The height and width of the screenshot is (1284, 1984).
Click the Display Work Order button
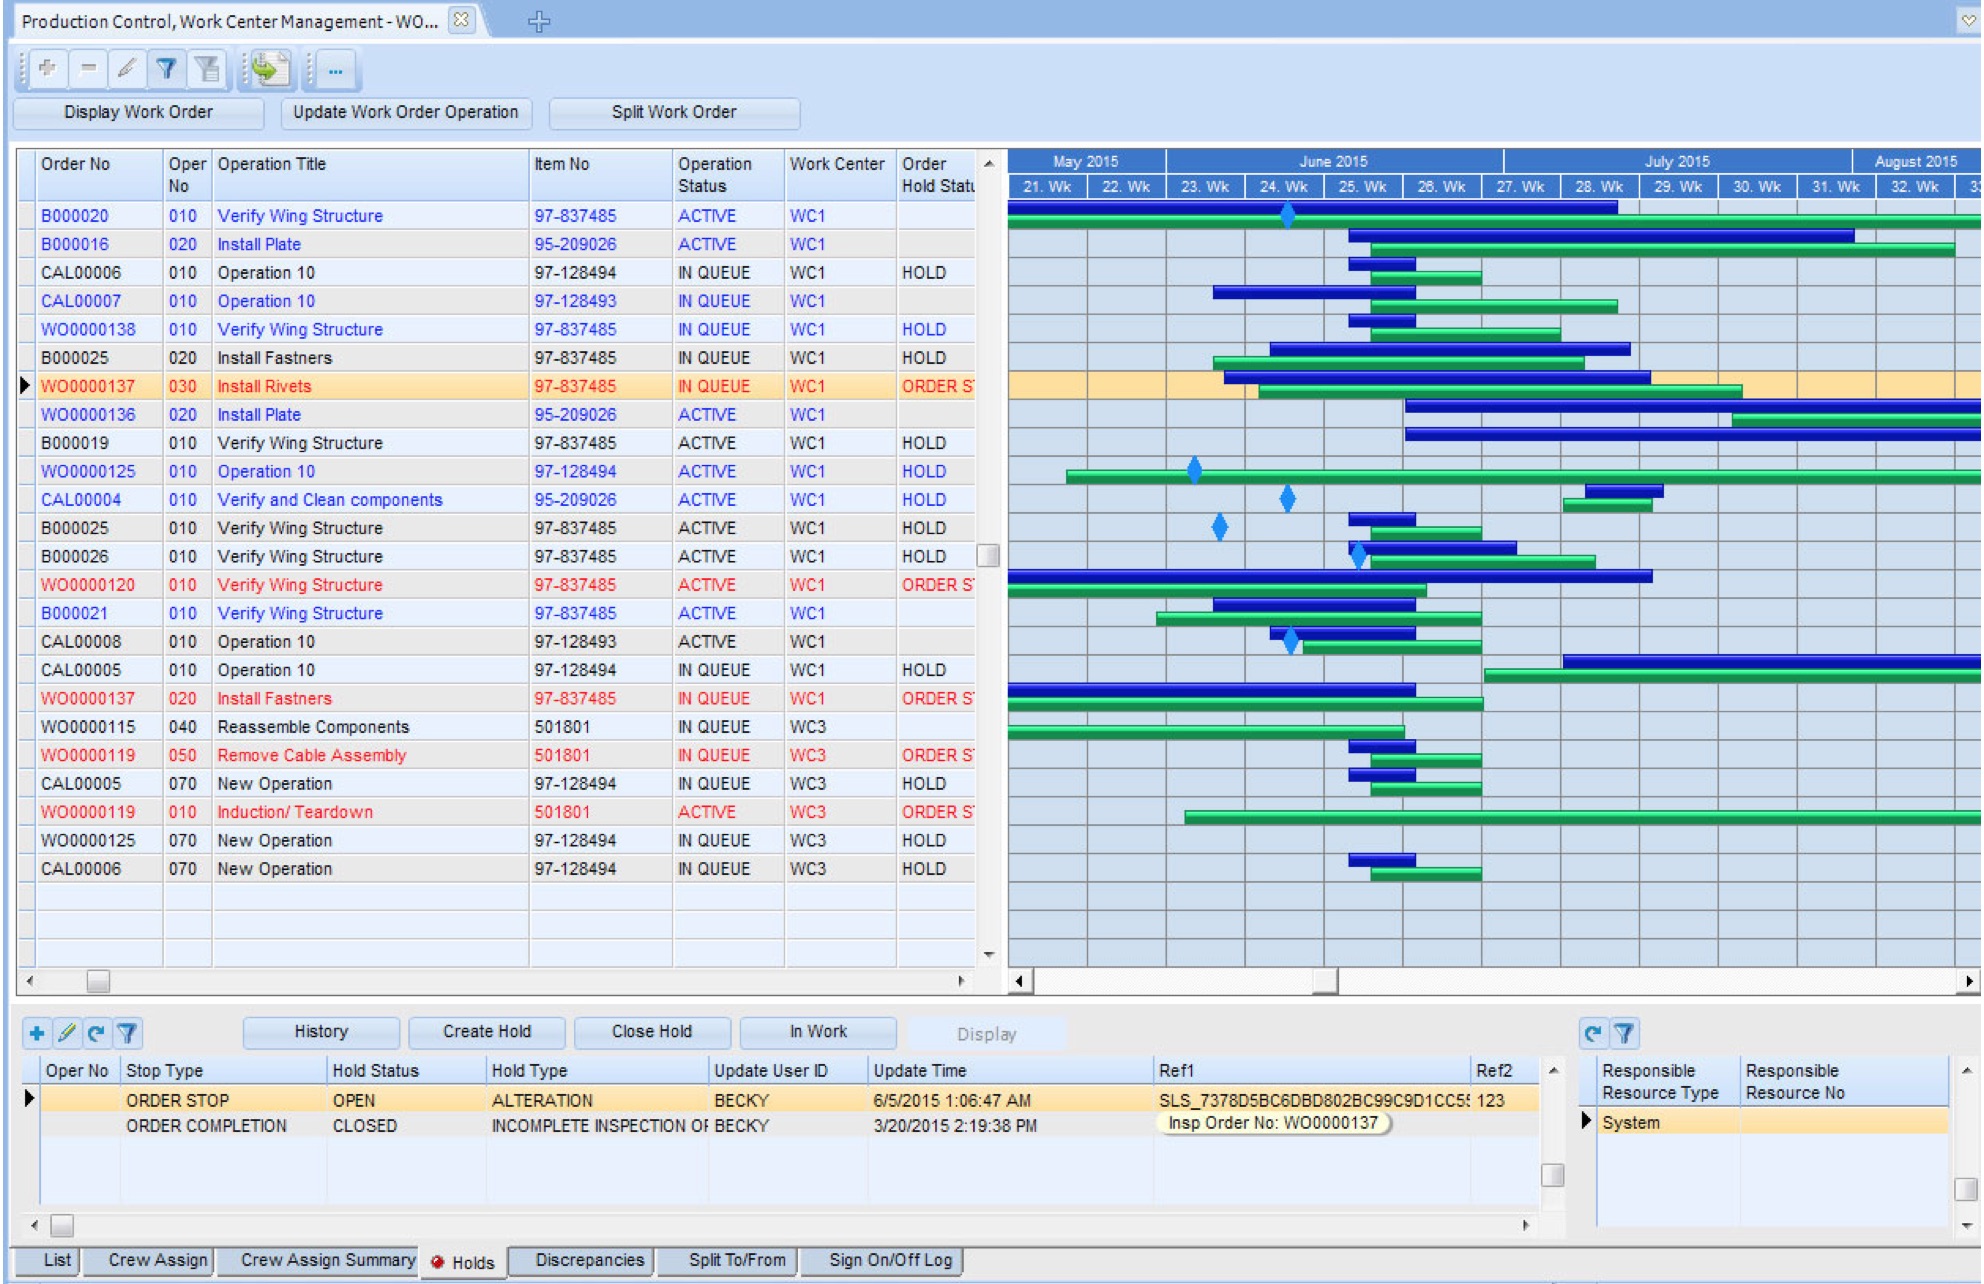[x=138, y=113]
